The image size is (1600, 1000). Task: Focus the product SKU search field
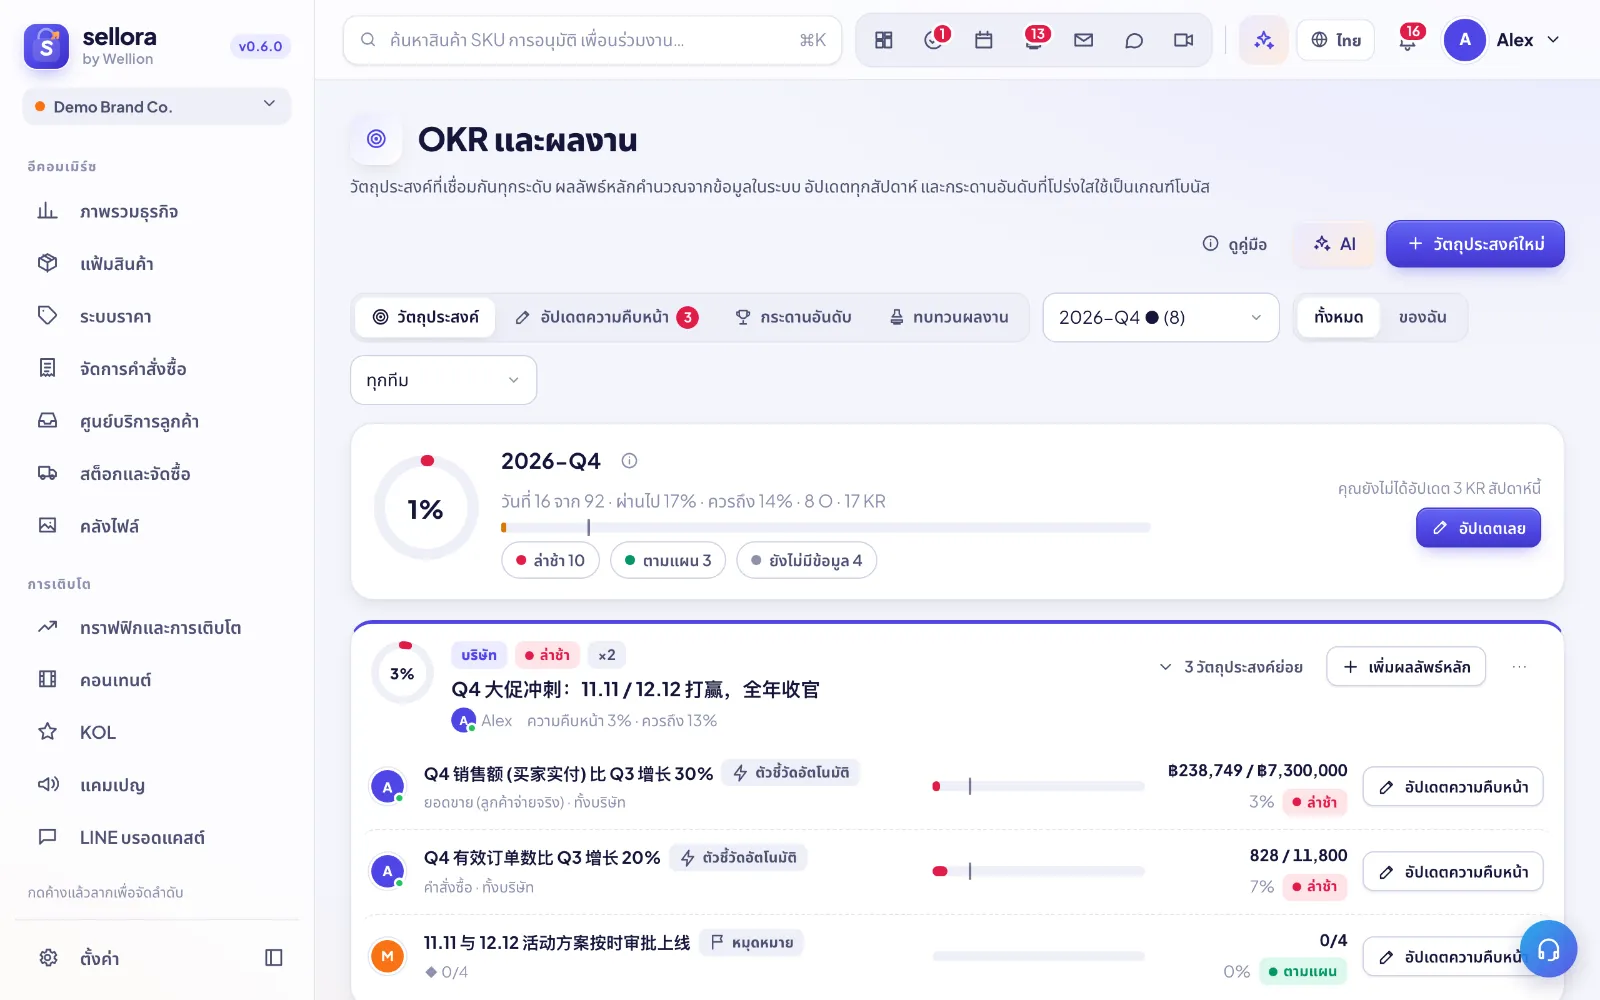tap(592, 40)
